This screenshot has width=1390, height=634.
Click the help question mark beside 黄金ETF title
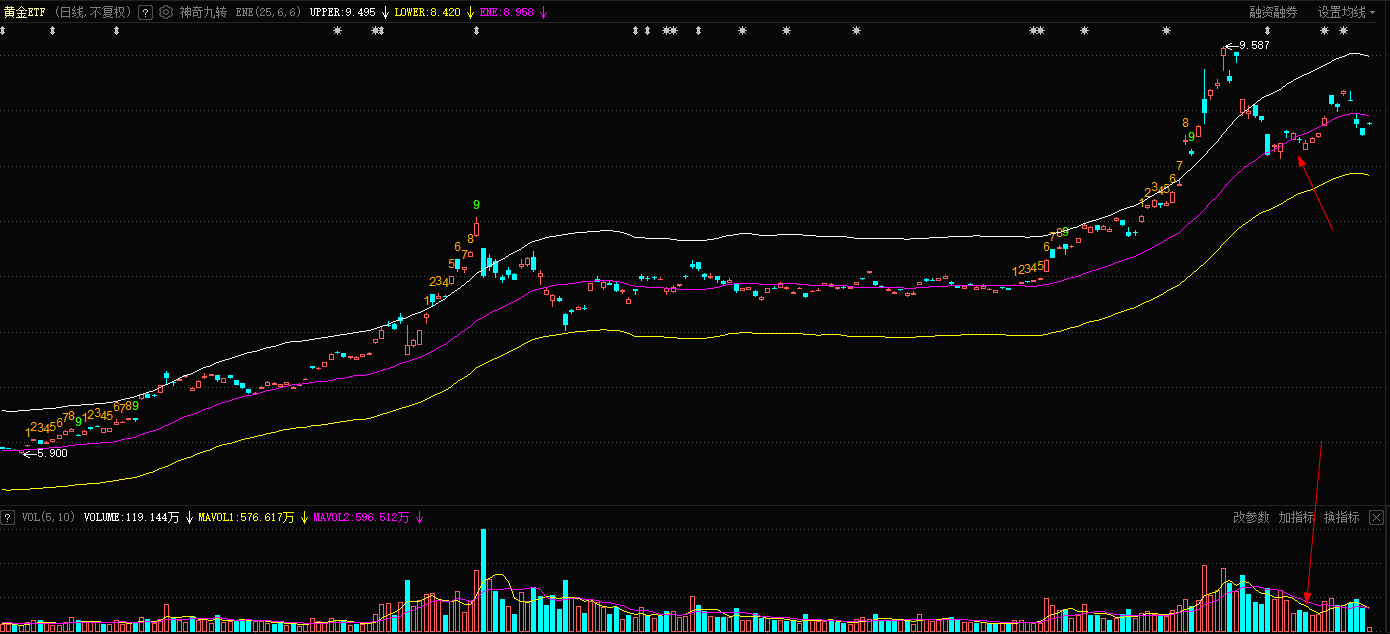tap(145, 13)
